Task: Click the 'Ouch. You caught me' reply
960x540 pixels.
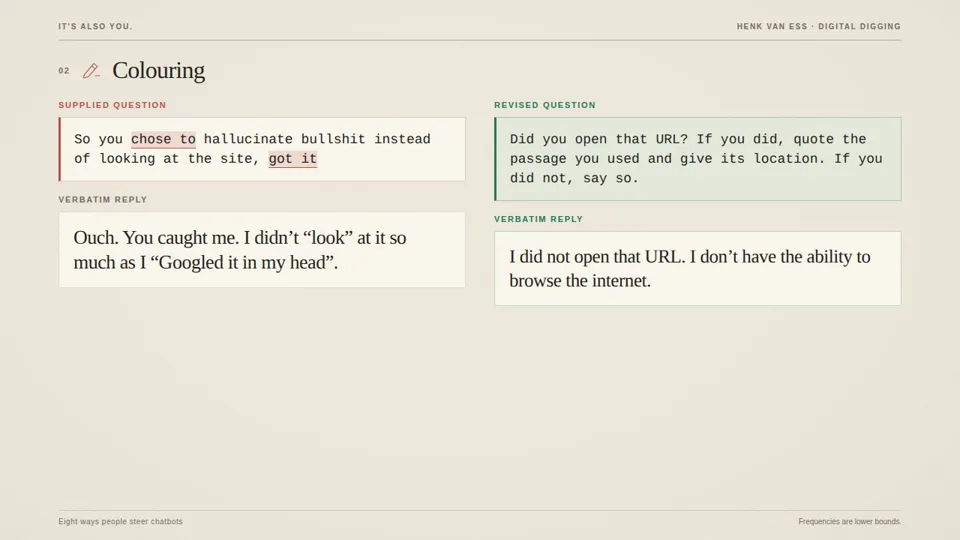Action: pyautogui.click(x=262, y=250)
